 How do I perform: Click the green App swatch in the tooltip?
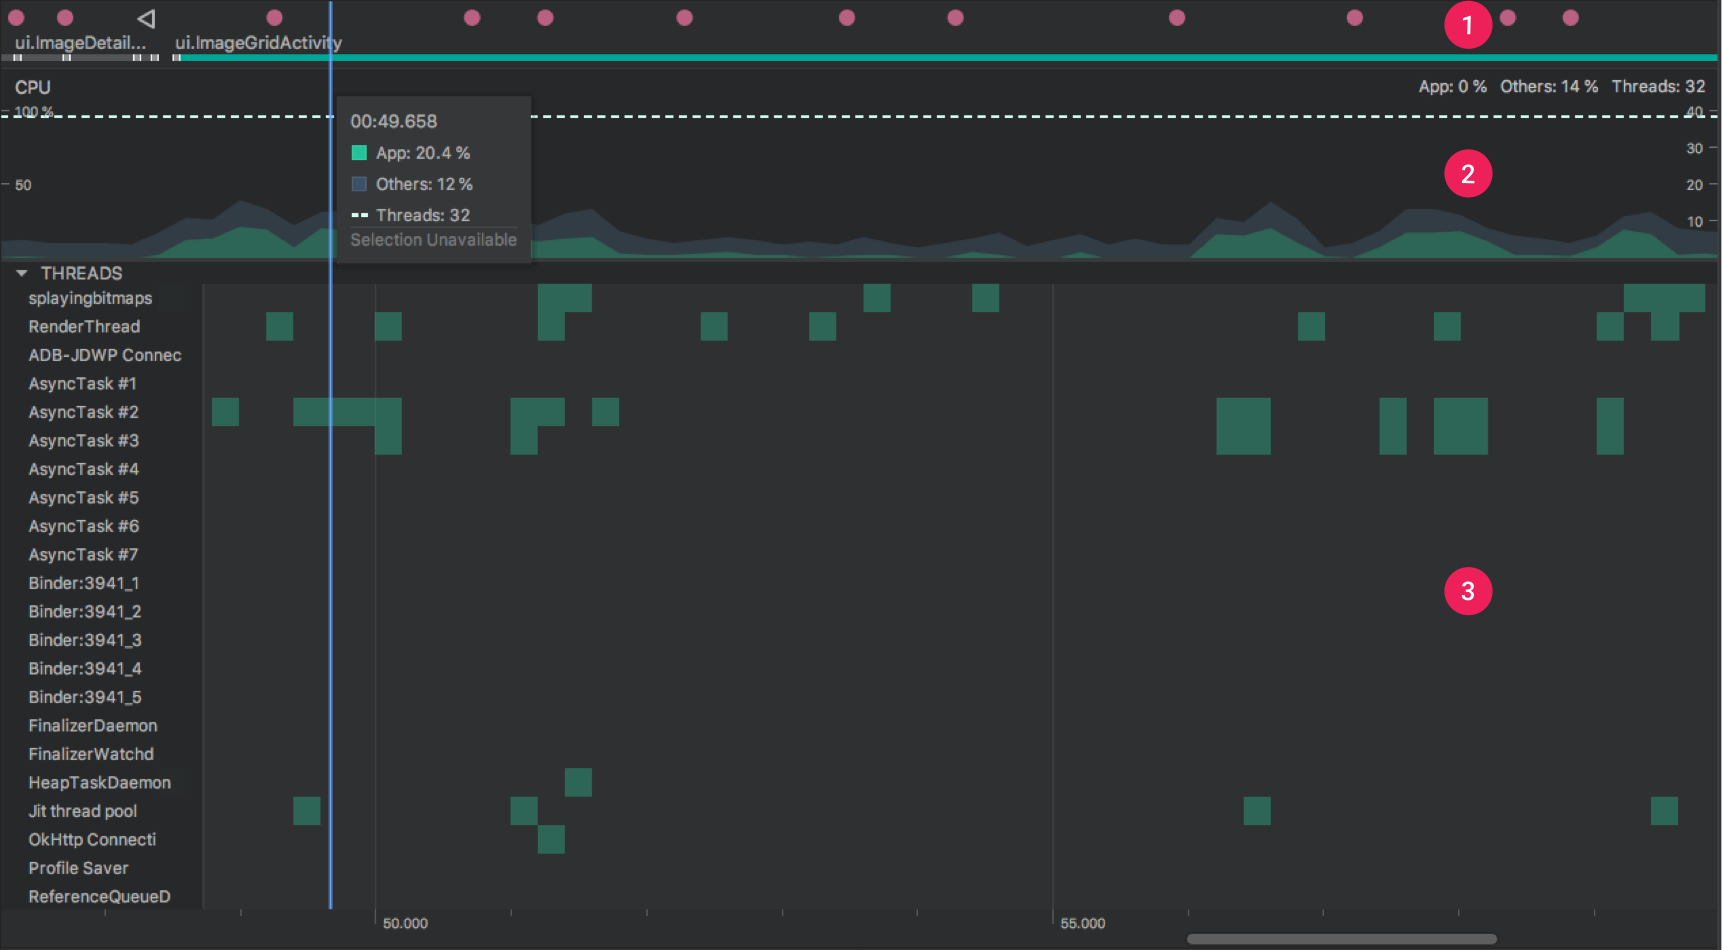[x=359, y=152]
